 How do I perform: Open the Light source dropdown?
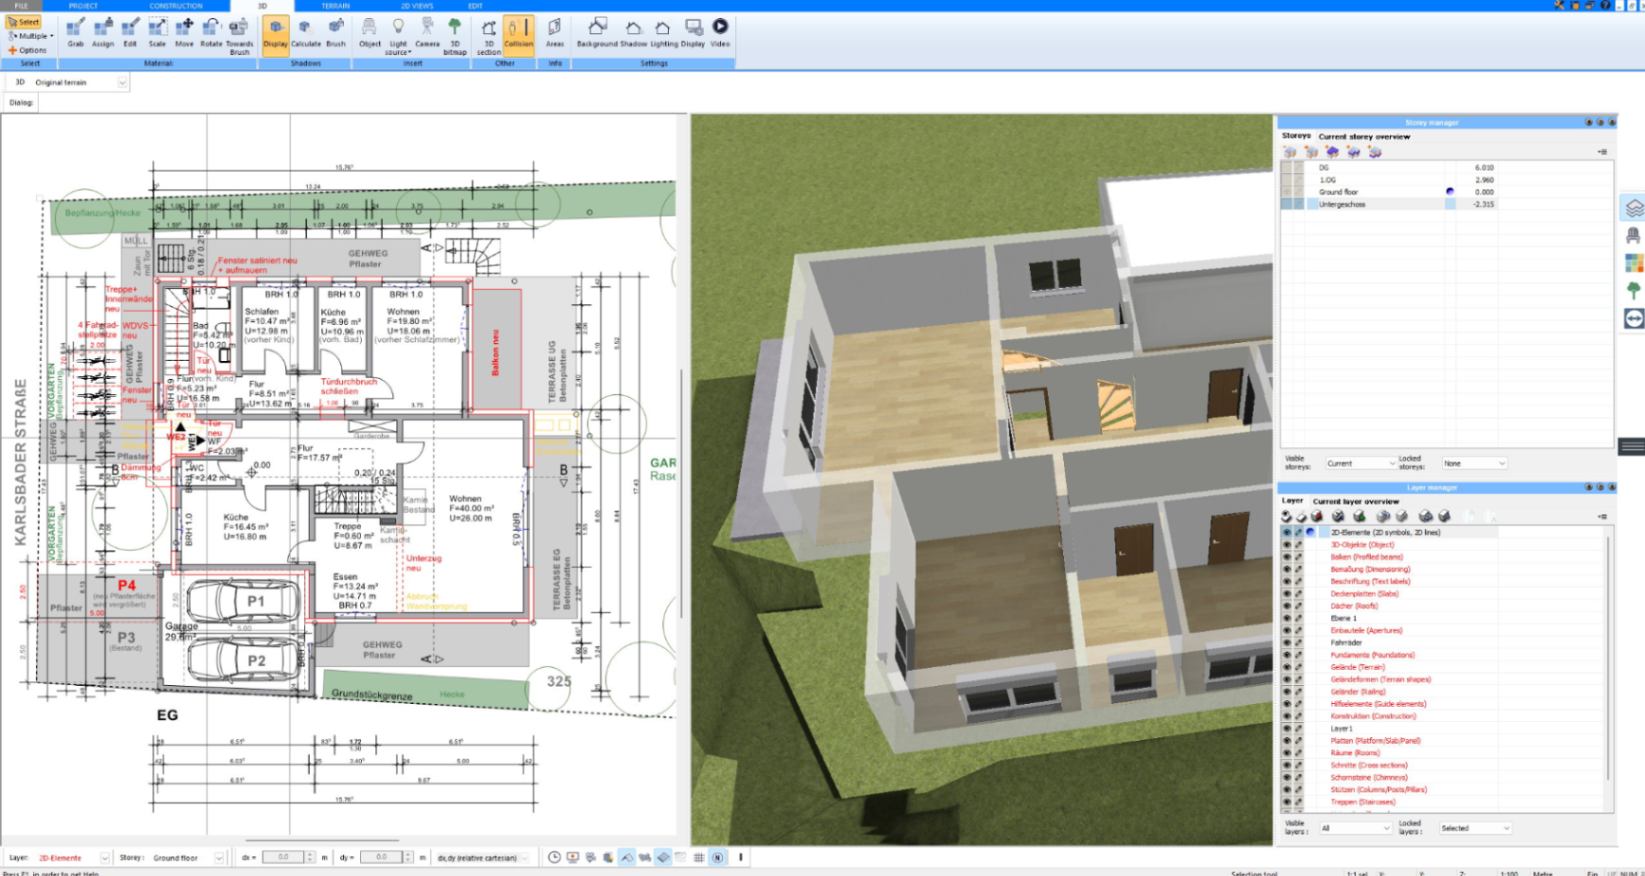[398, 35]
